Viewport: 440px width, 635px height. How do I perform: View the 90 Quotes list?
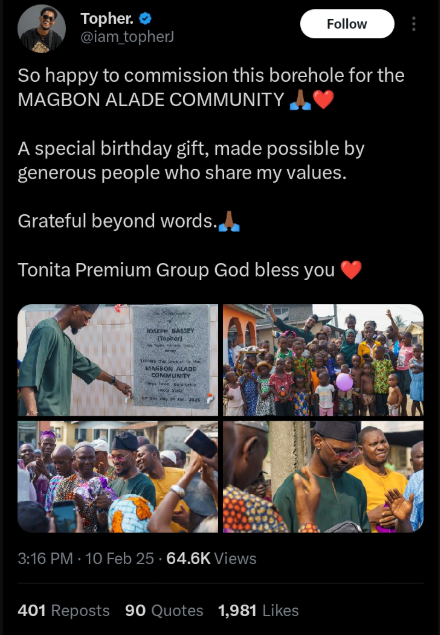coord(164,611)
